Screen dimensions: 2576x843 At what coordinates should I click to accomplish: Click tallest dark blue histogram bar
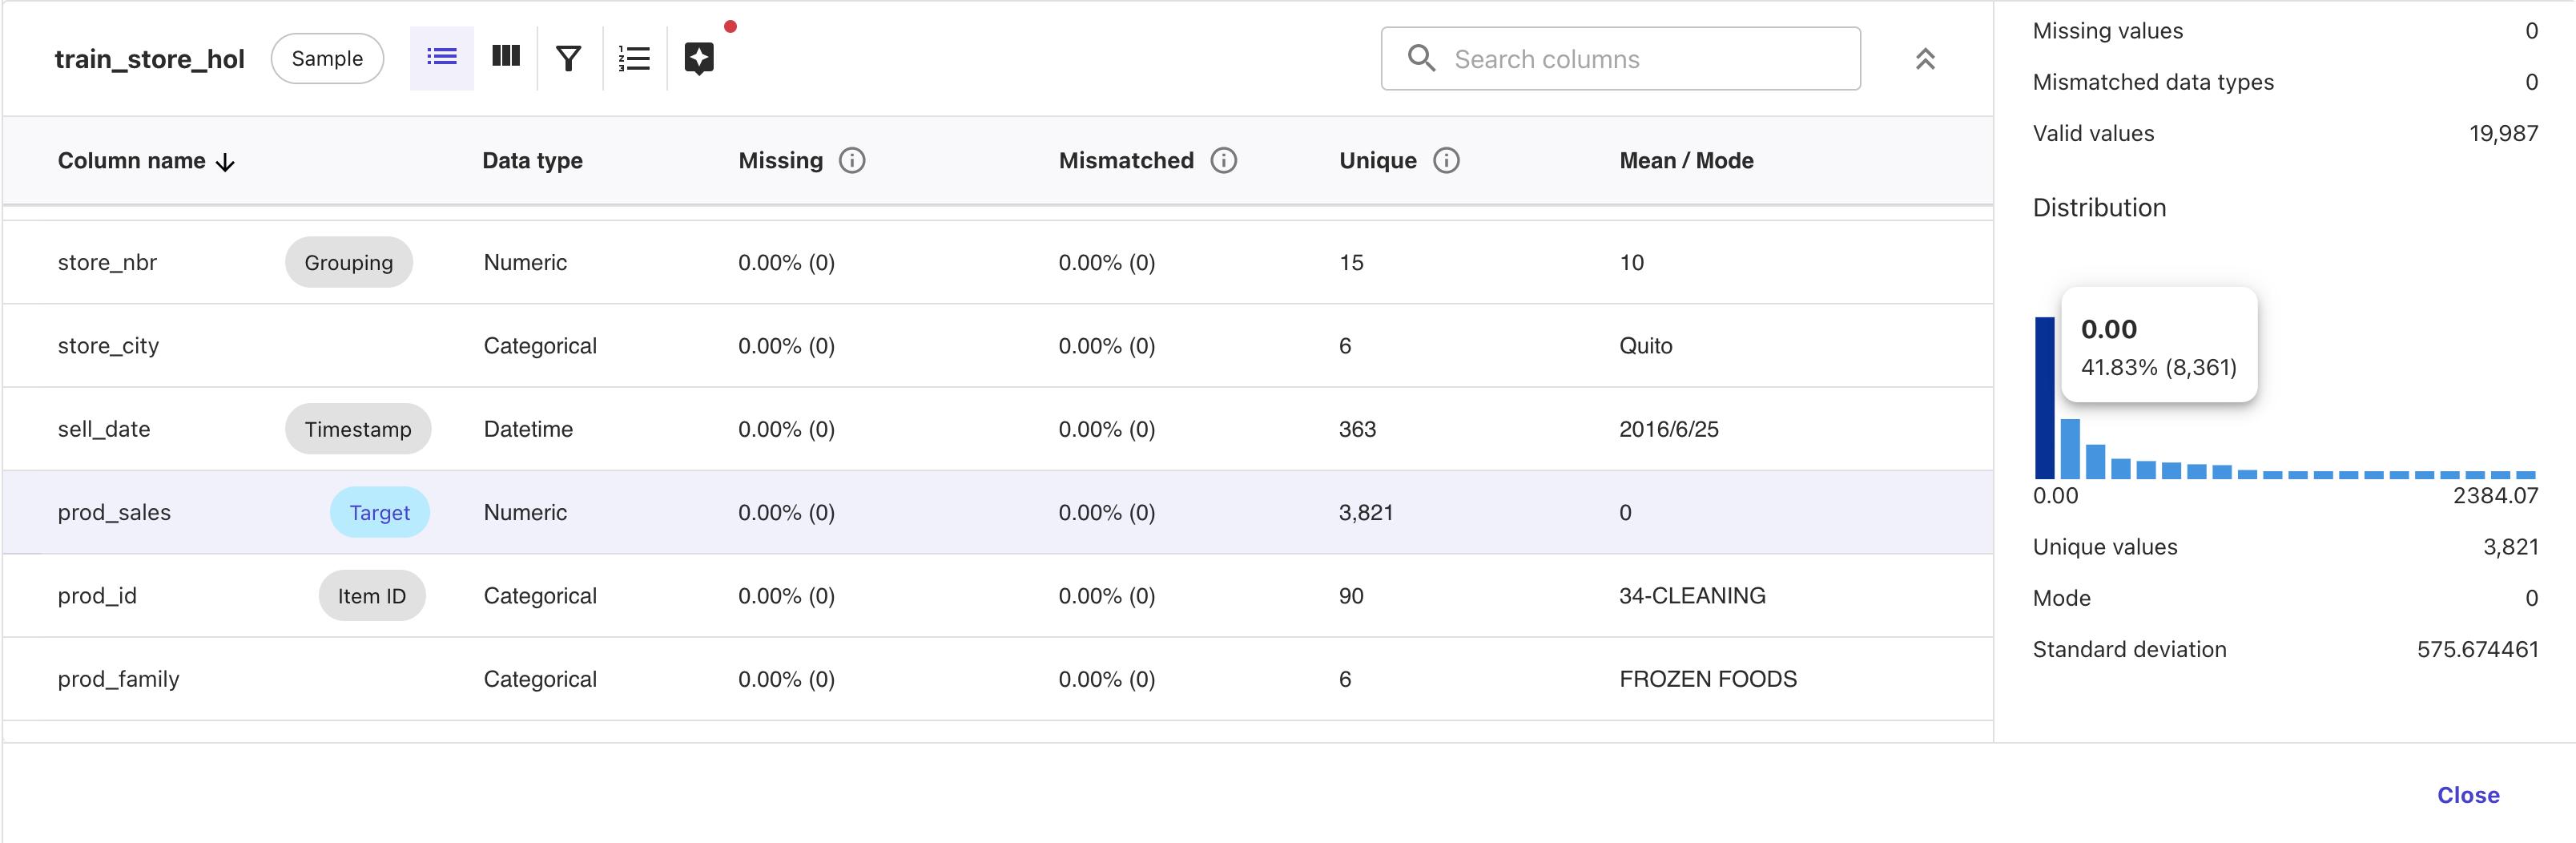(x=2044, y=398)
